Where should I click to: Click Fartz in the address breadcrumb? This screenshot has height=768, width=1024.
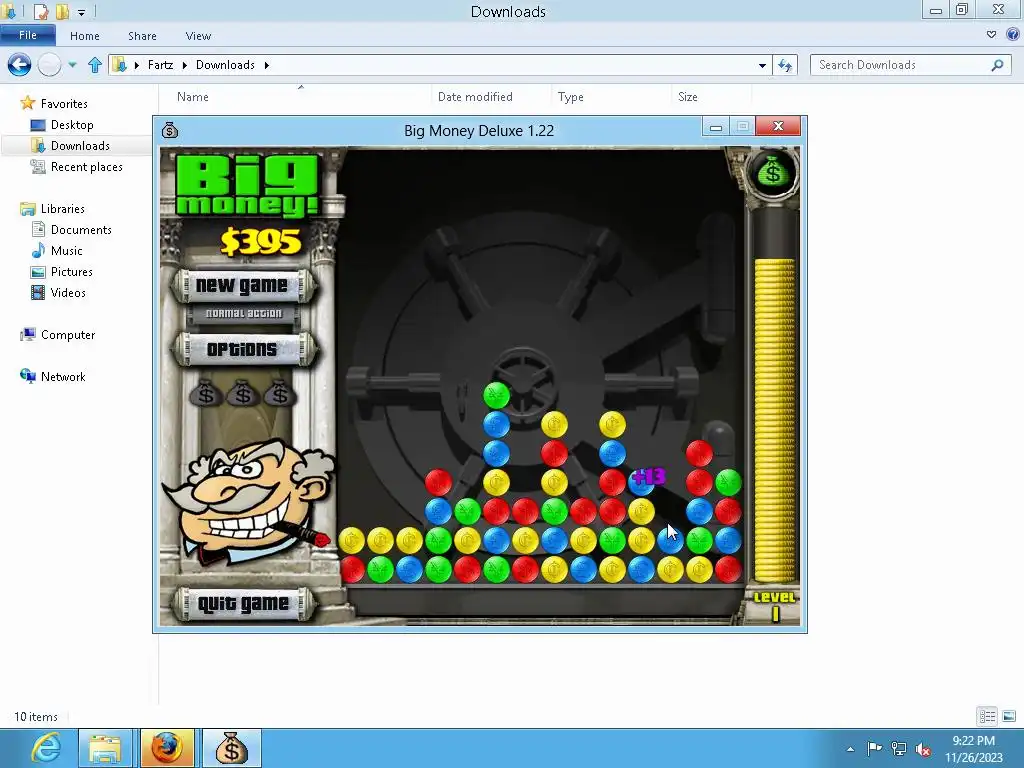[x=161, y=65]
